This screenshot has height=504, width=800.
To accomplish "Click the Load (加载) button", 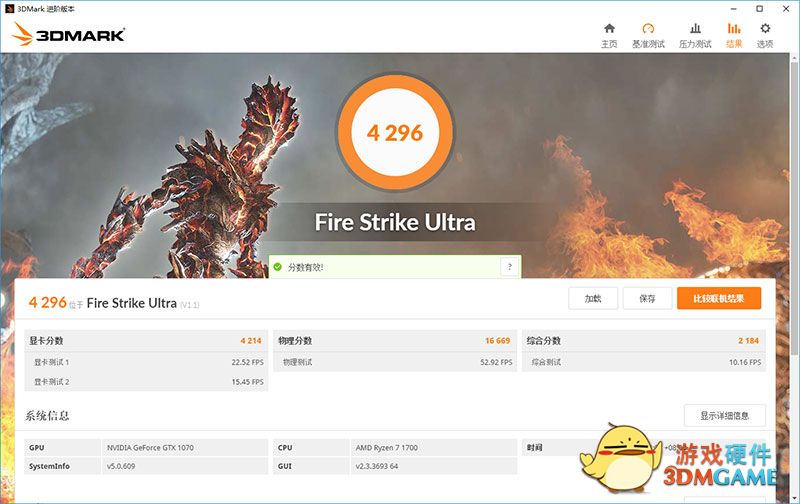I will point(593,298).
